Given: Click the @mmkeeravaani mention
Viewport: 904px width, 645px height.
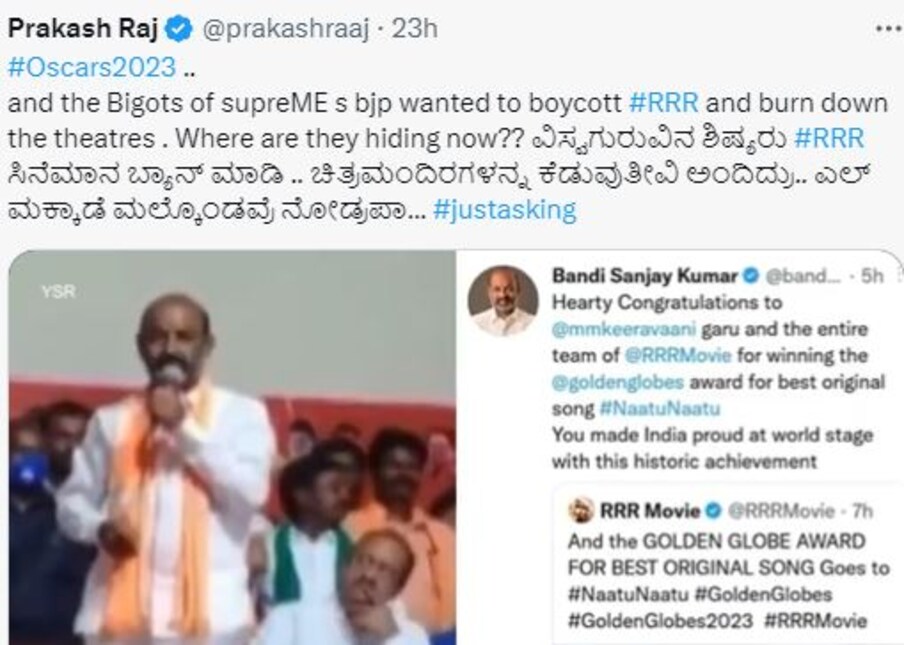Looking at the screenshot, I should (x=624, y=329).
